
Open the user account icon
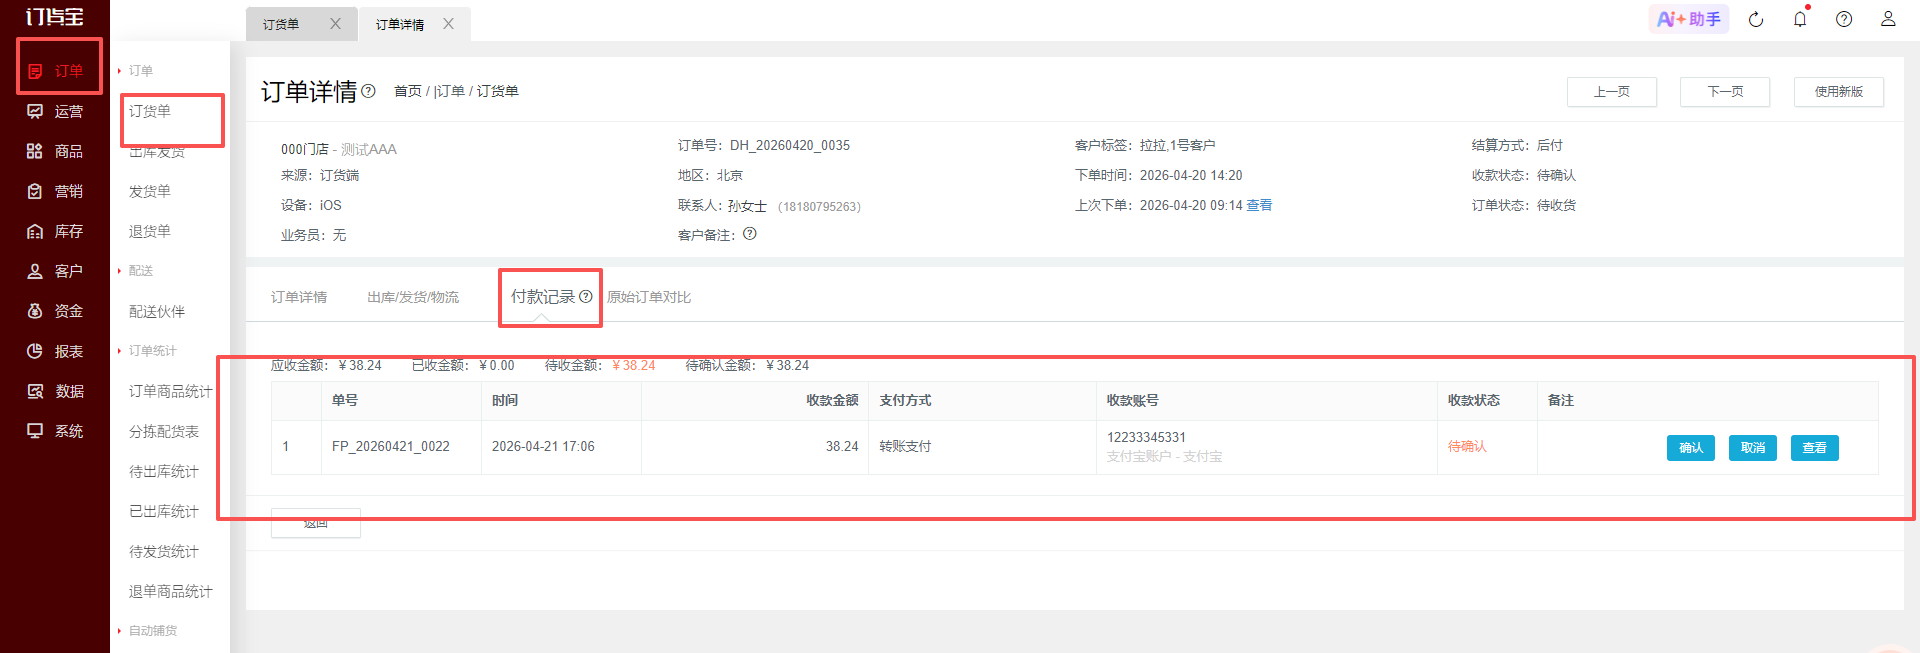[1888, 19]
